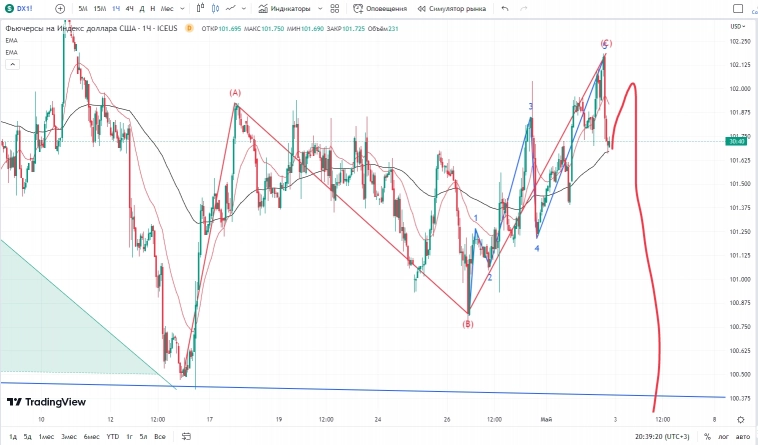Select the 15M timeframe
Viewport: 758px width, 445px height.
100,9
